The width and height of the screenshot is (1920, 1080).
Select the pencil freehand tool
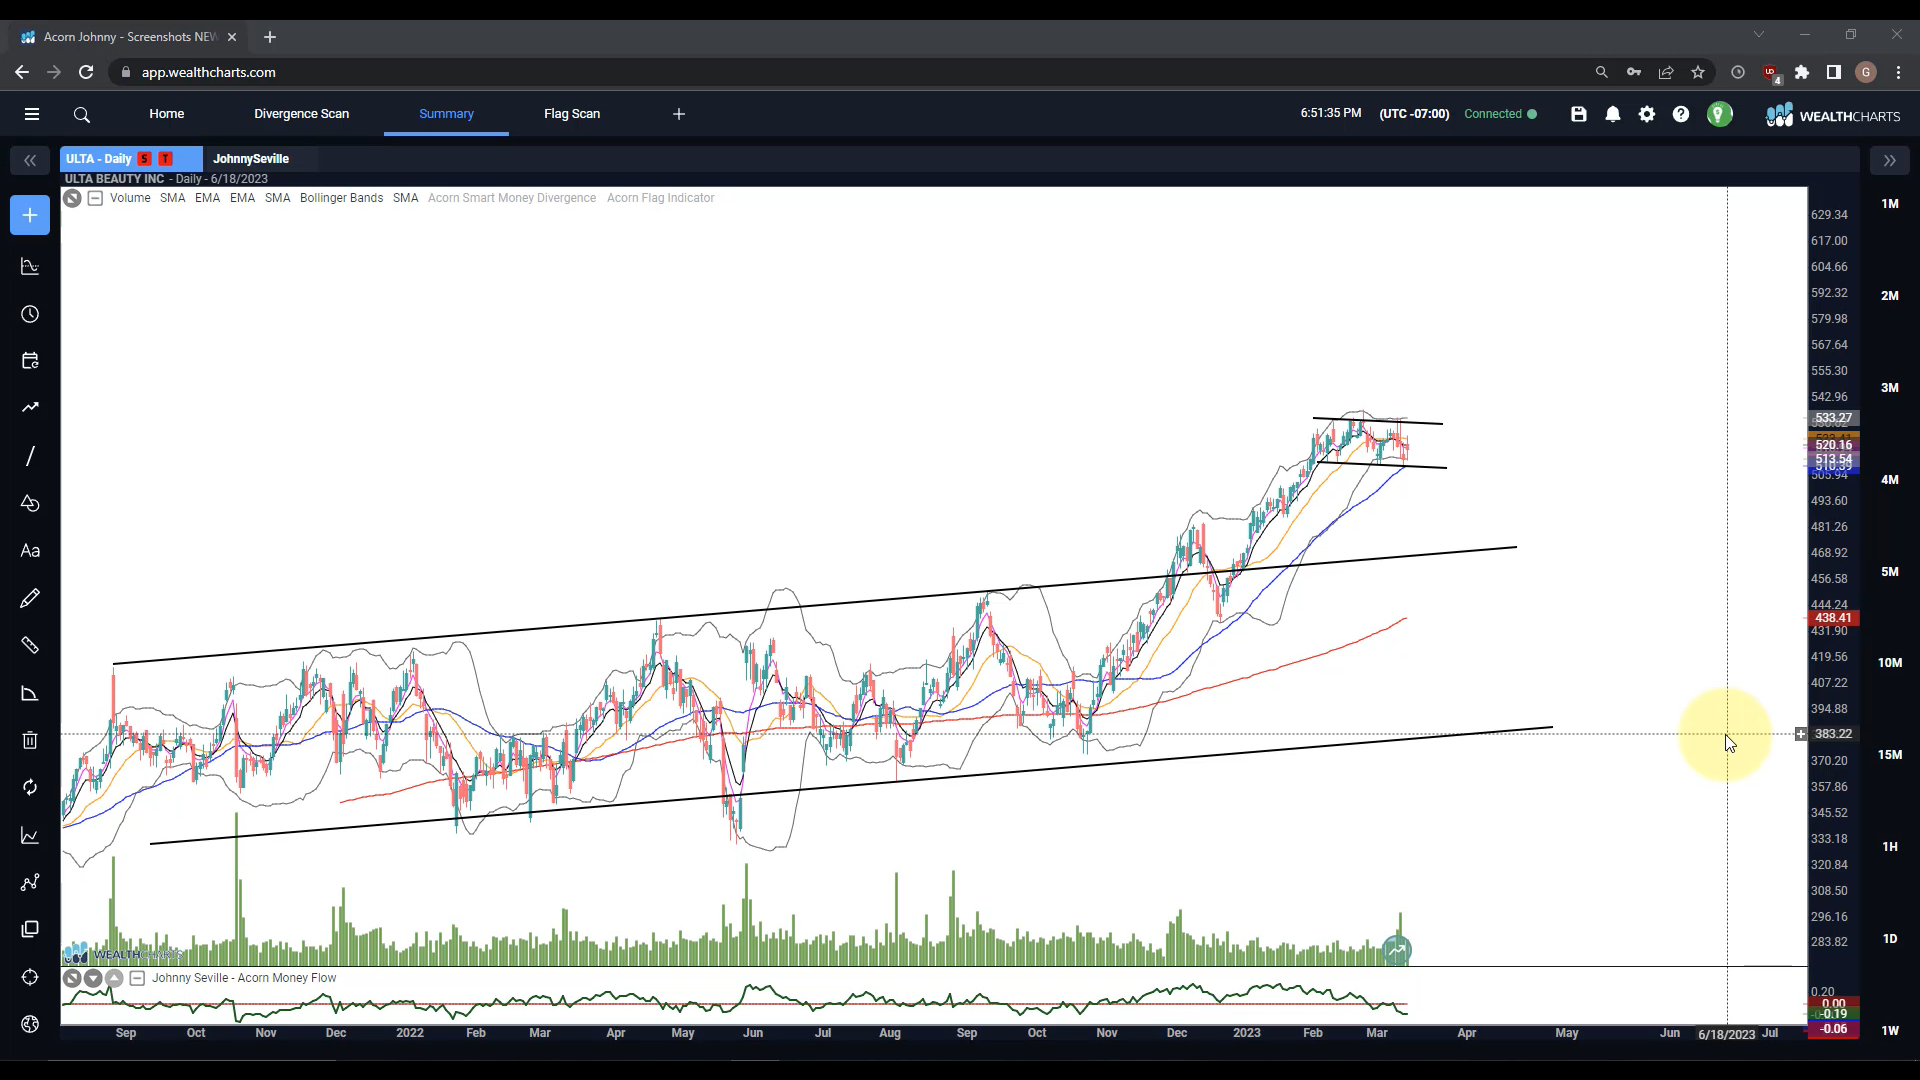coord(30,598)
